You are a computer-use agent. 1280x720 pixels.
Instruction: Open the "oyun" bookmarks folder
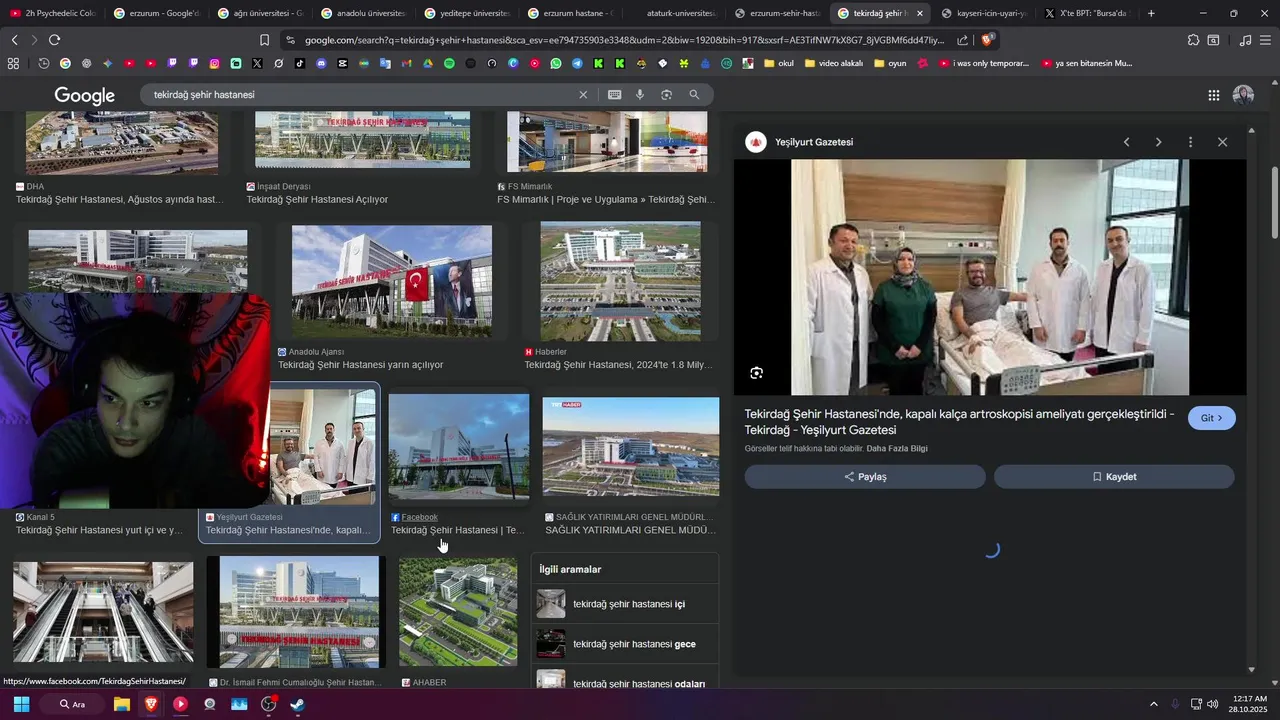click(890, 63)
